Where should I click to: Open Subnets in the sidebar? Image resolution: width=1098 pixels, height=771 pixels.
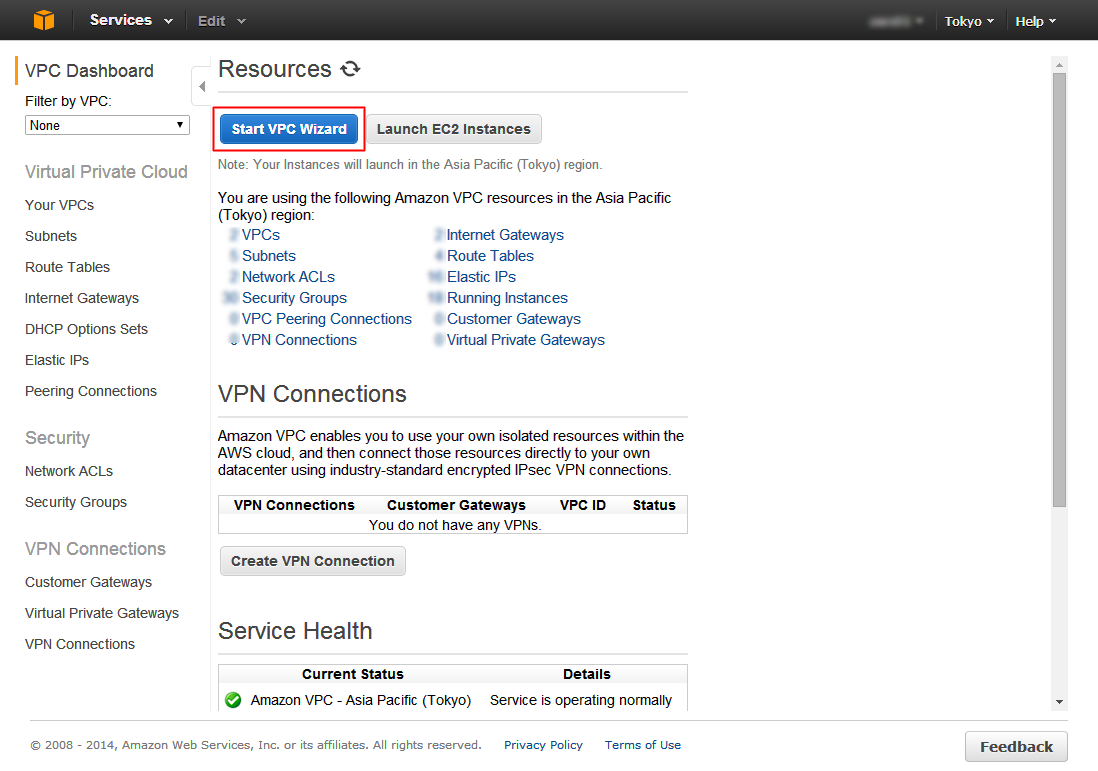pyautogui.click(x=51, y=236)
